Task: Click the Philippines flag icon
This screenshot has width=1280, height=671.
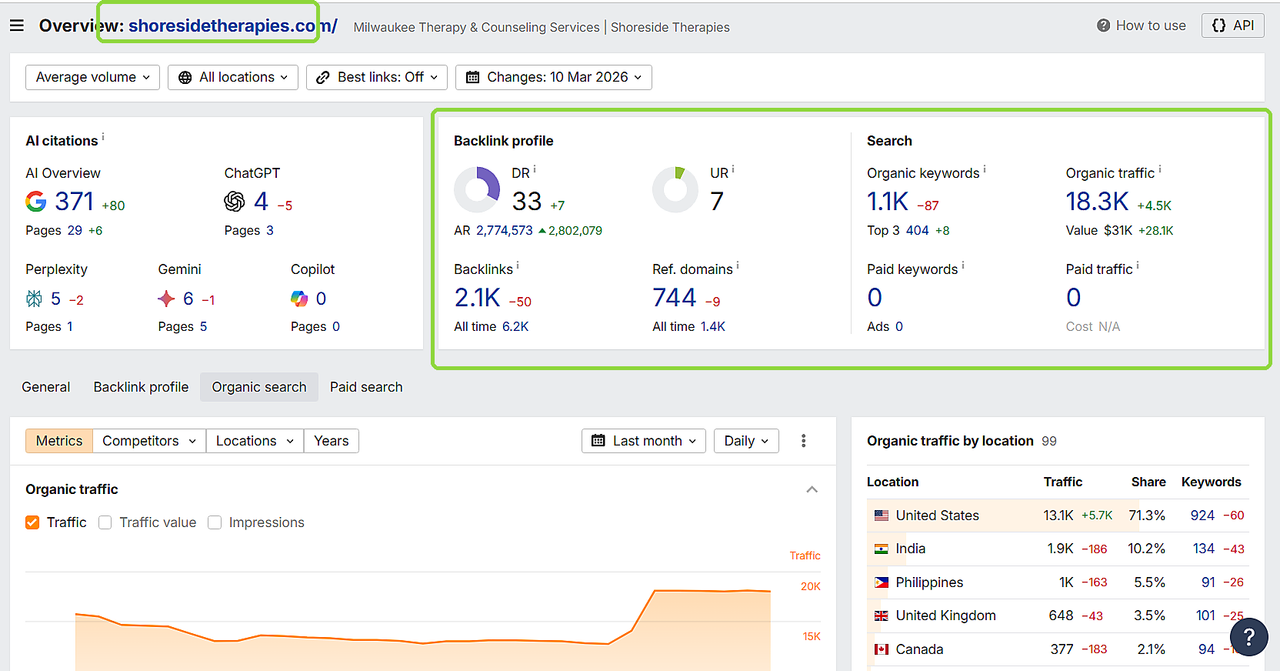Action: [881, 583]
